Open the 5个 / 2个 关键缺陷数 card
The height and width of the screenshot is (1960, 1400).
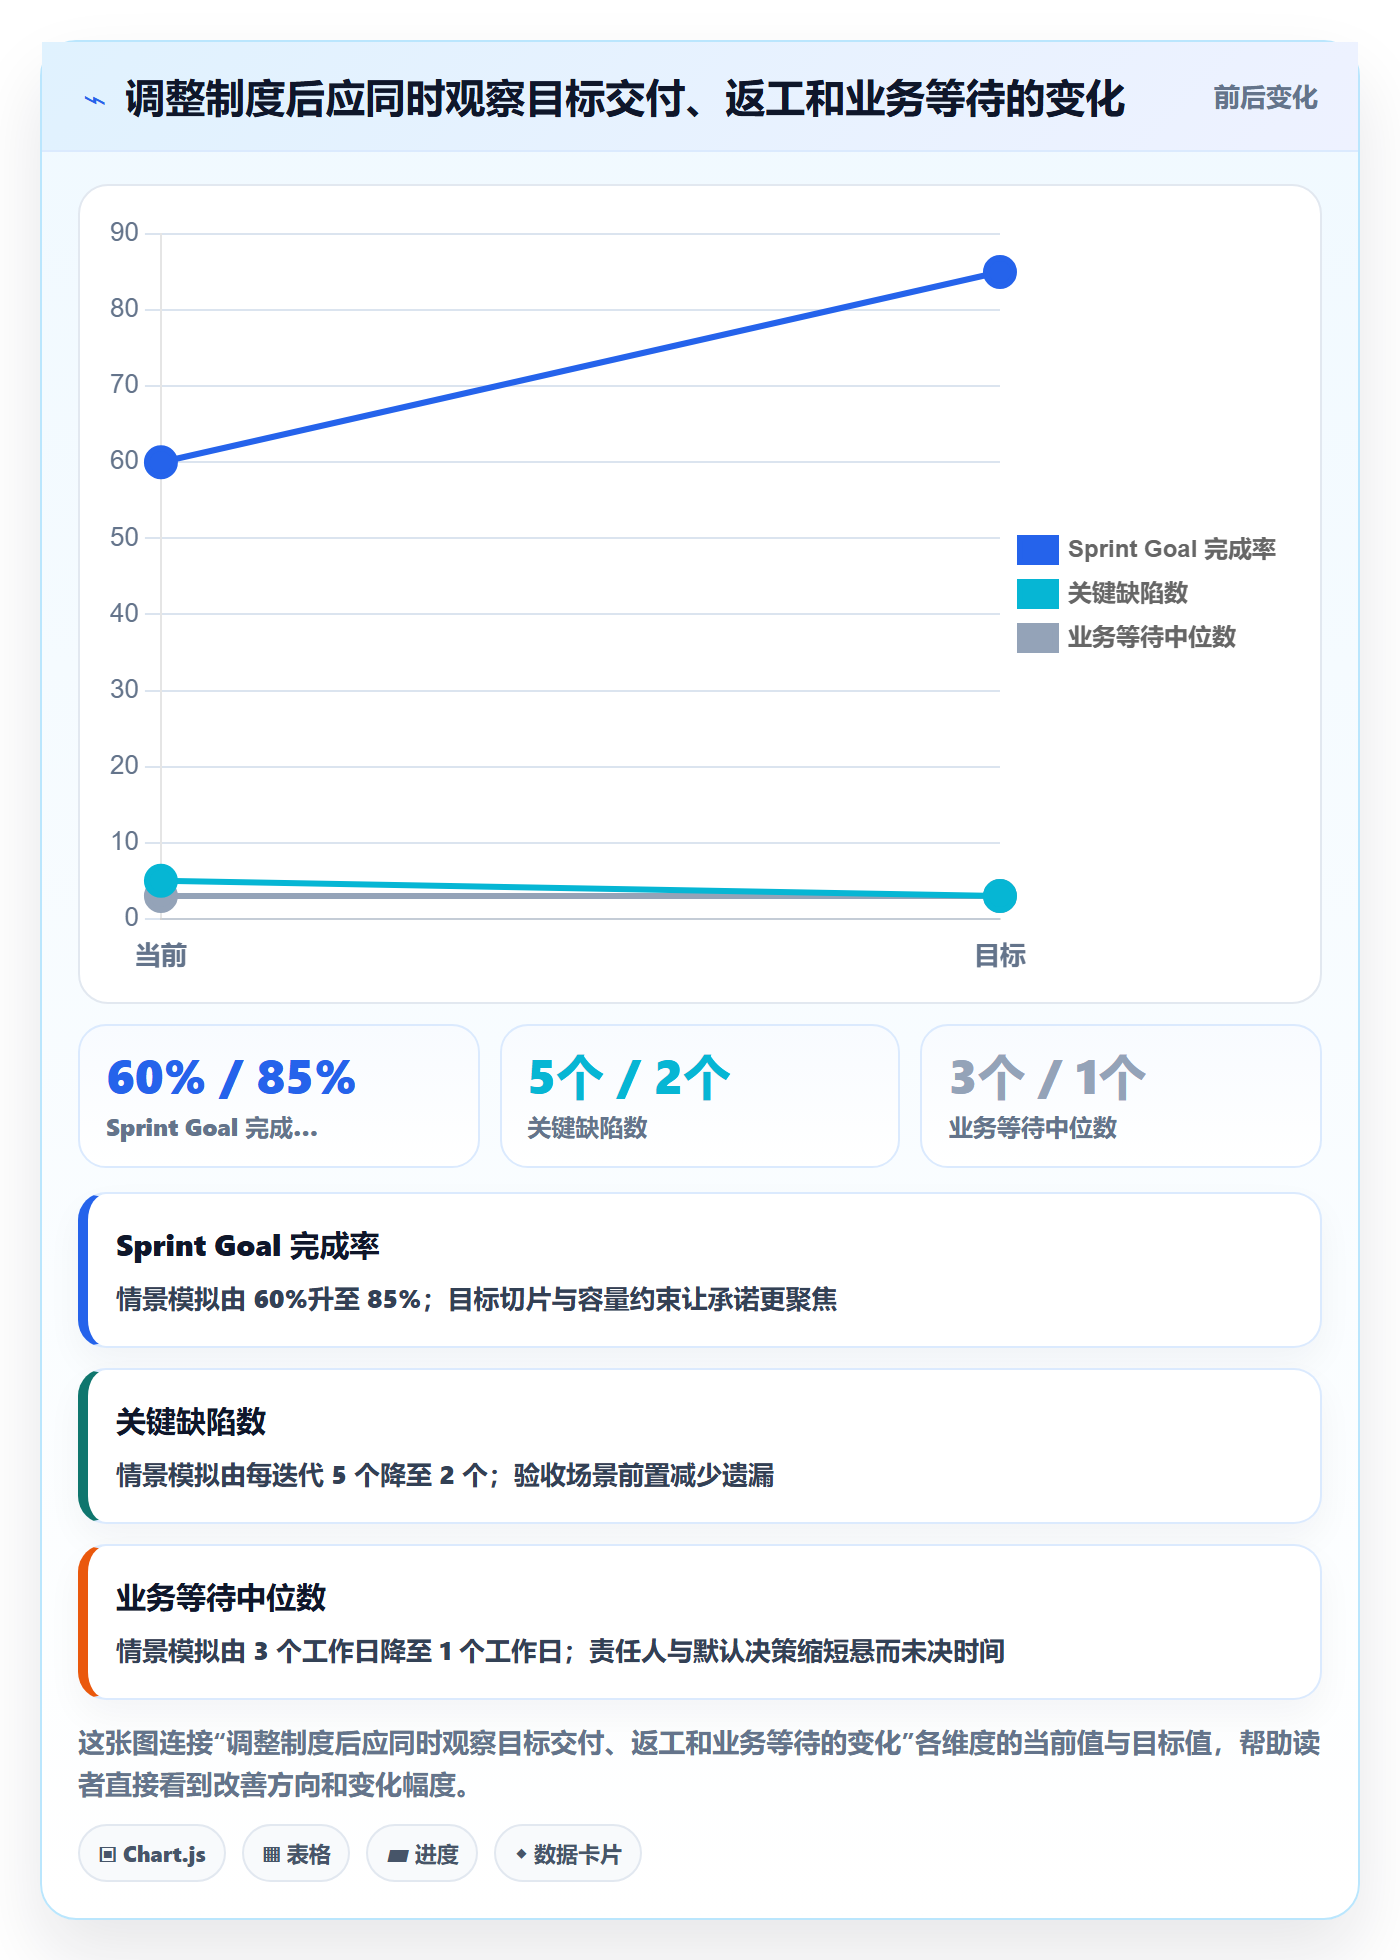click(x=700, y=1096)
